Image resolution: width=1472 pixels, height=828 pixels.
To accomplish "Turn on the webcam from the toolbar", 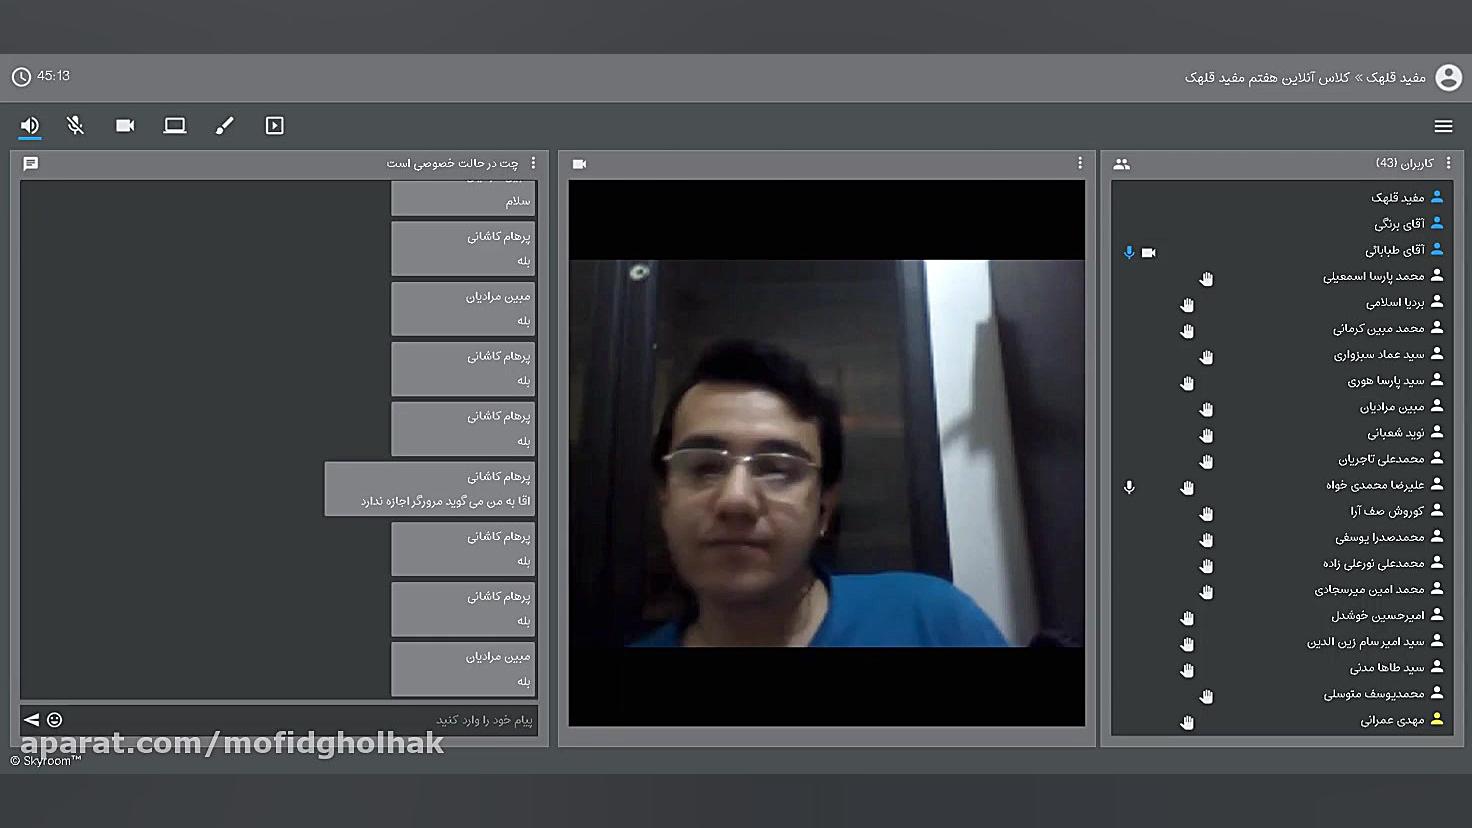I will 125,126.
